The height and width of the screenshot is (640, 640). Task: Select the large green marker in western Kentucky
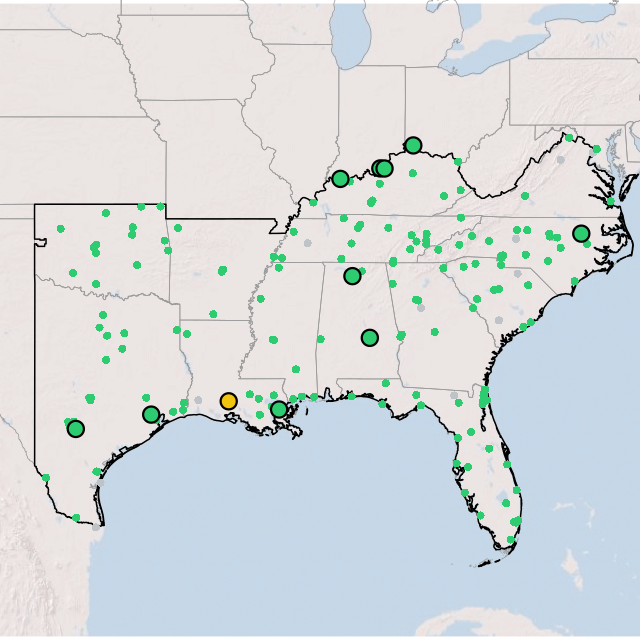340,179
